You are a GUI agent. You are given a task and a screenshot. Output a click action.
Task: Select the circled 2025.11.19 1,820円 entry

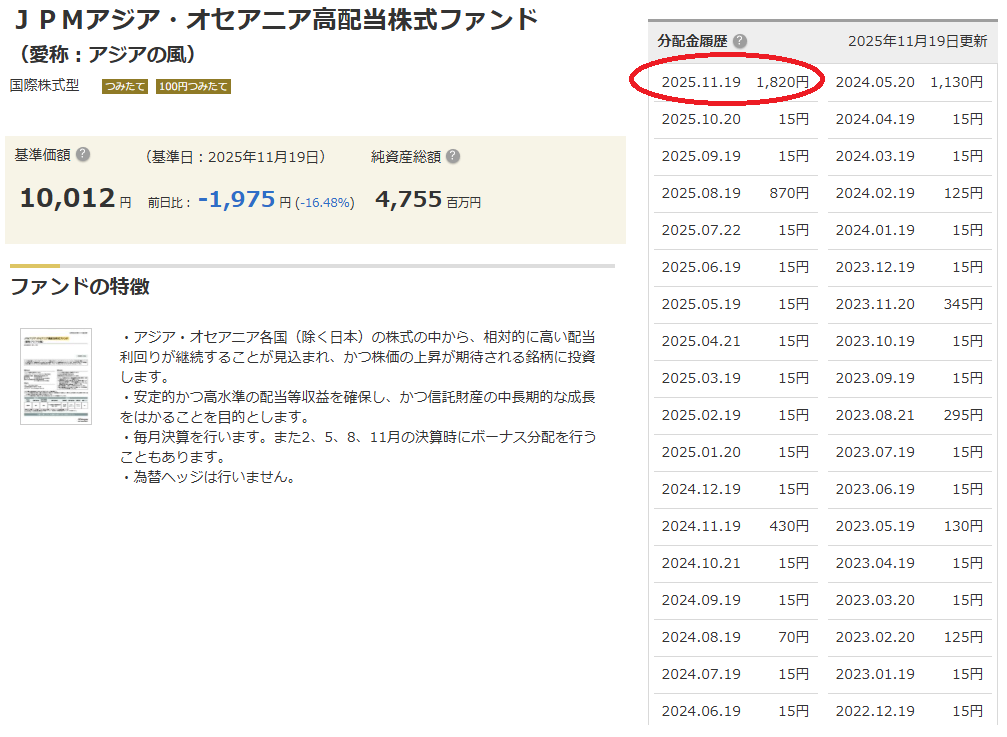(735, 82)
